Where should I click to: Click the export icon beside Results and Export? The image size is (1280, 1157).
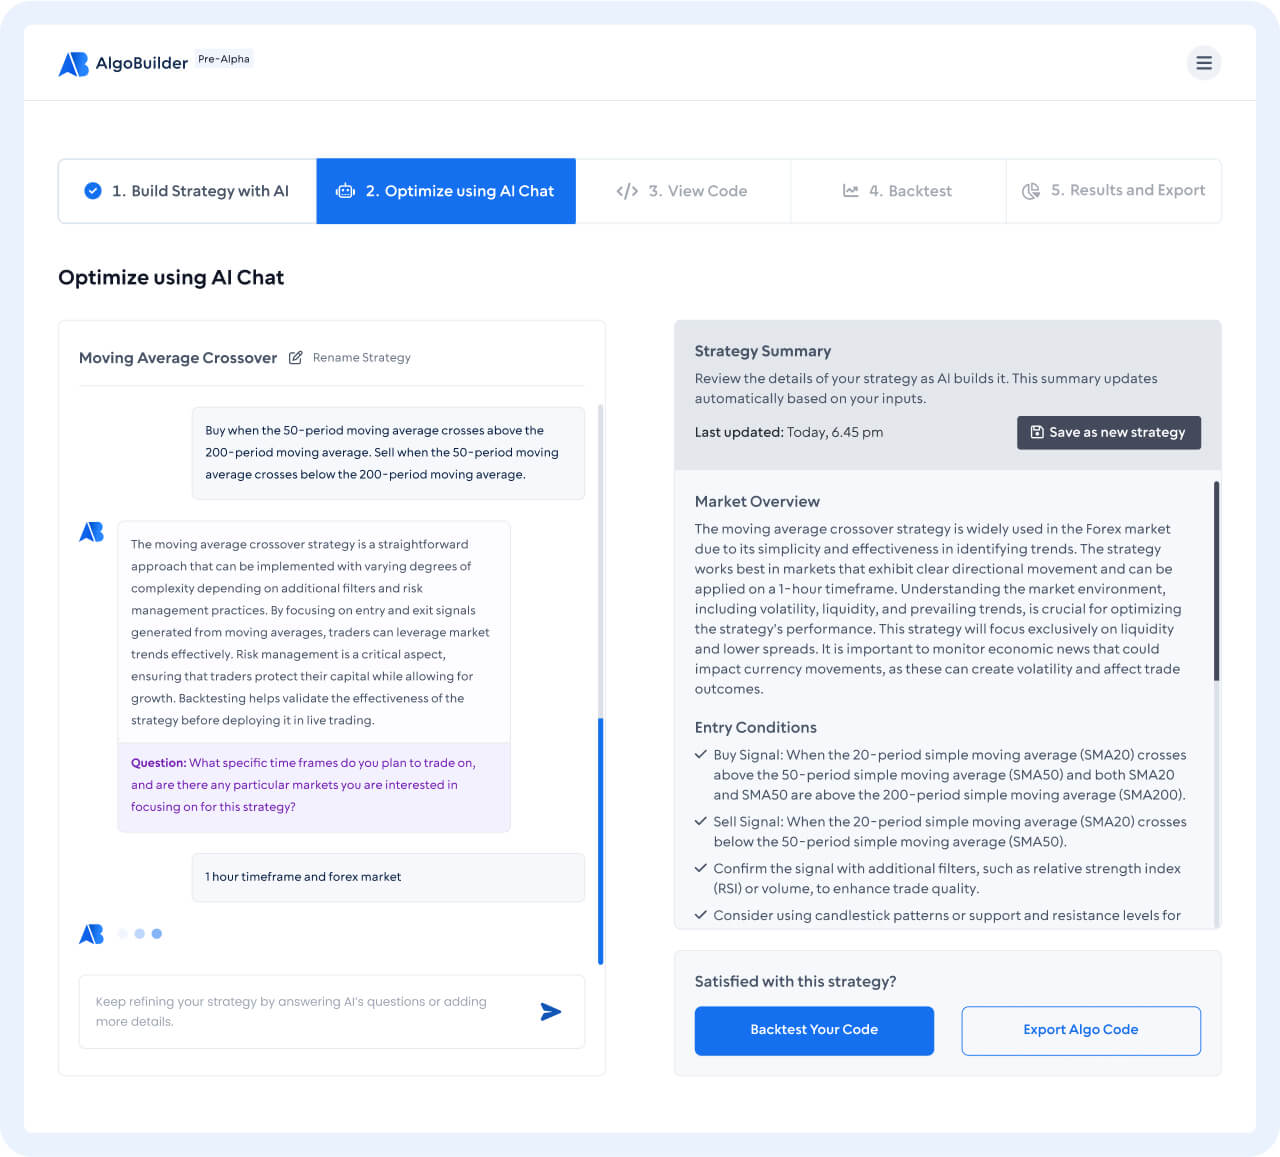coord(1031,190)
